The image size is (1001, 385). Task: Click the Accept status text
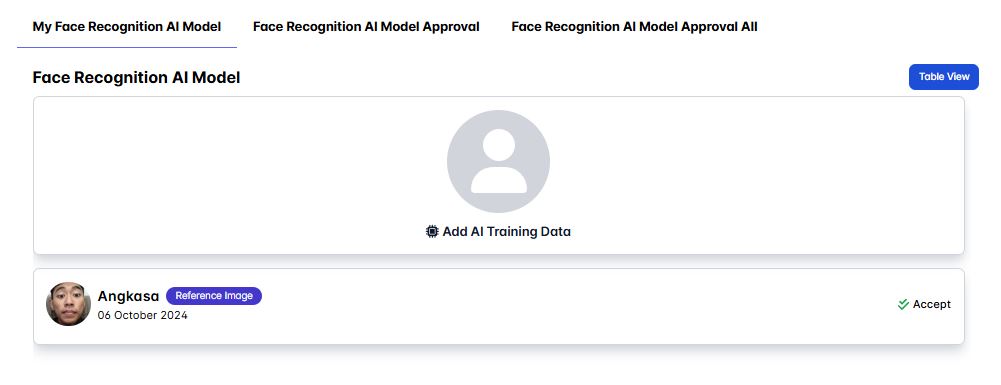tap(931, 305)
